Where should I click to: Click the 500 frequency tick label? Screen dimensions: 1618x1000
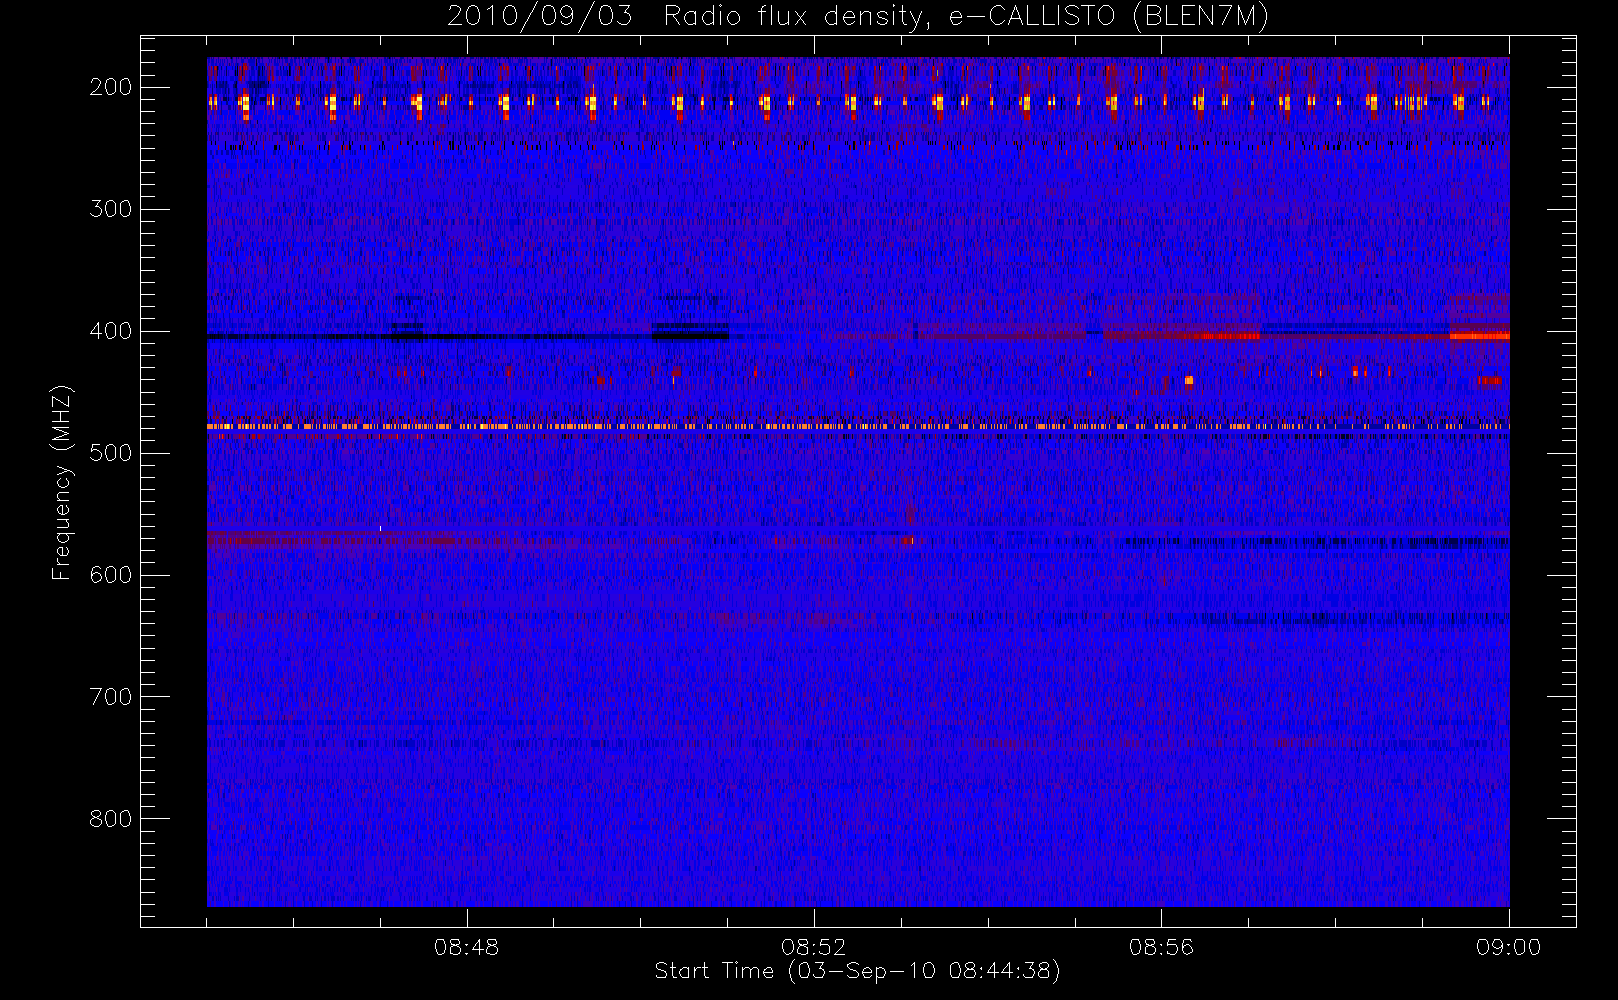[x=110, y=453]
